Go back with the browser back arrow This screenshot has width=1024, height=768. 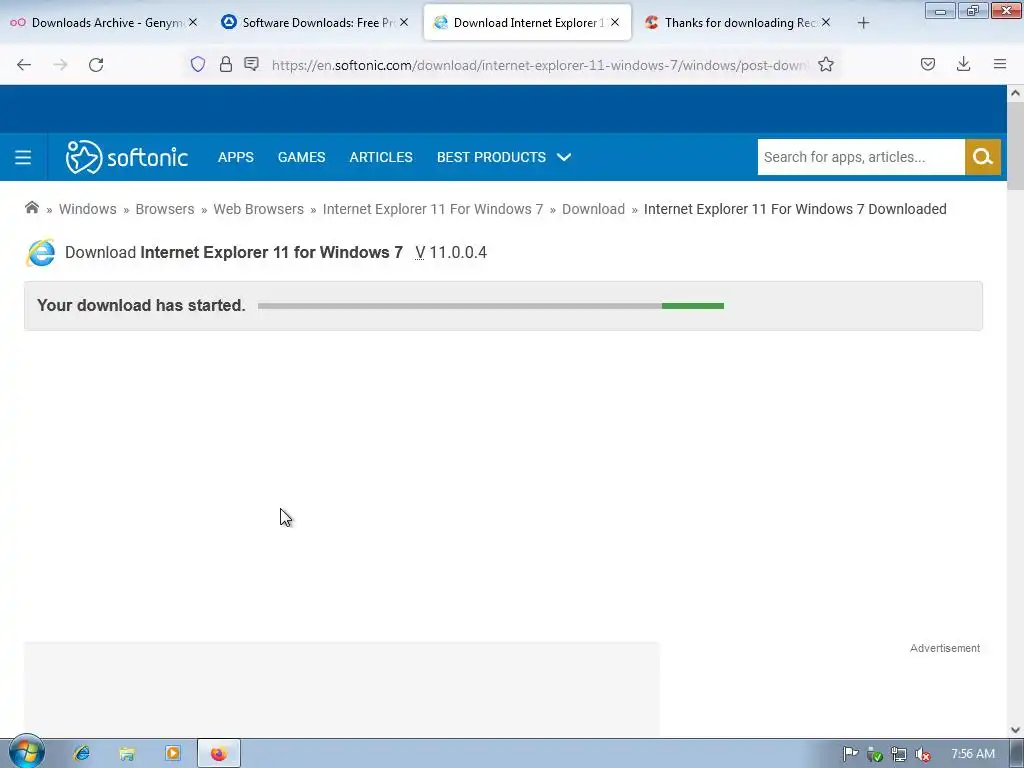tap(24, 64)
